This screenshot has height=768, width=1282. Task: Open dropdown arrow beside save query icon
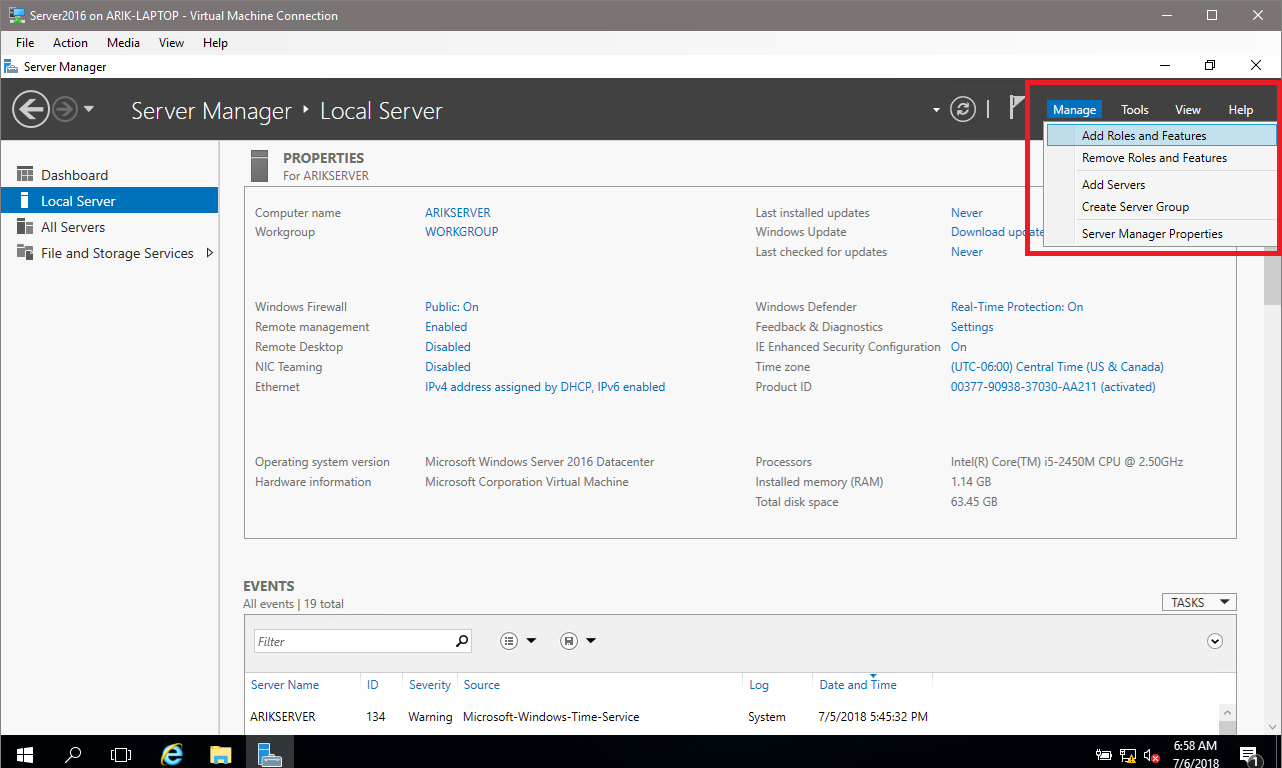coord(591,641)
